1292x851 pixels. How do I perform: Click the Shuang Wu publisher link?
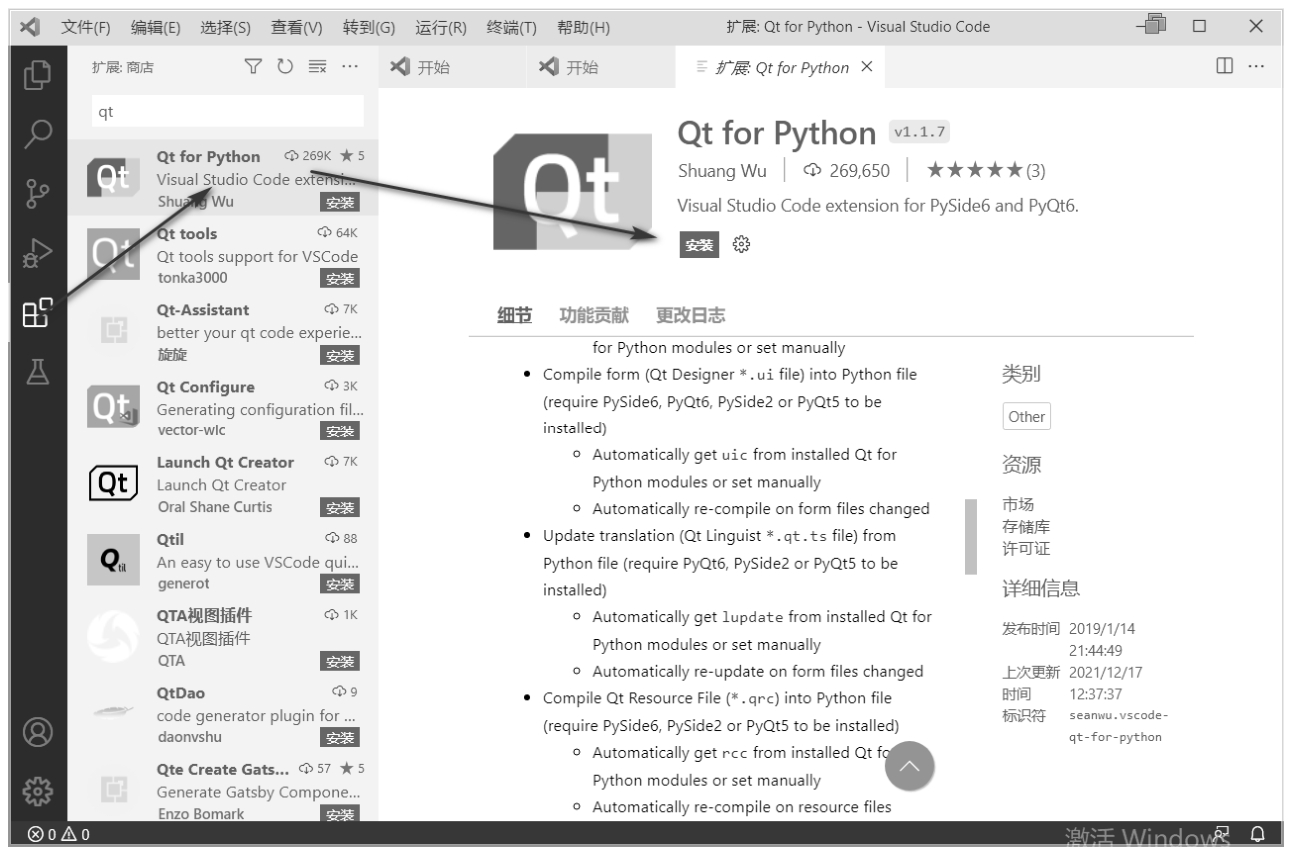722,171
